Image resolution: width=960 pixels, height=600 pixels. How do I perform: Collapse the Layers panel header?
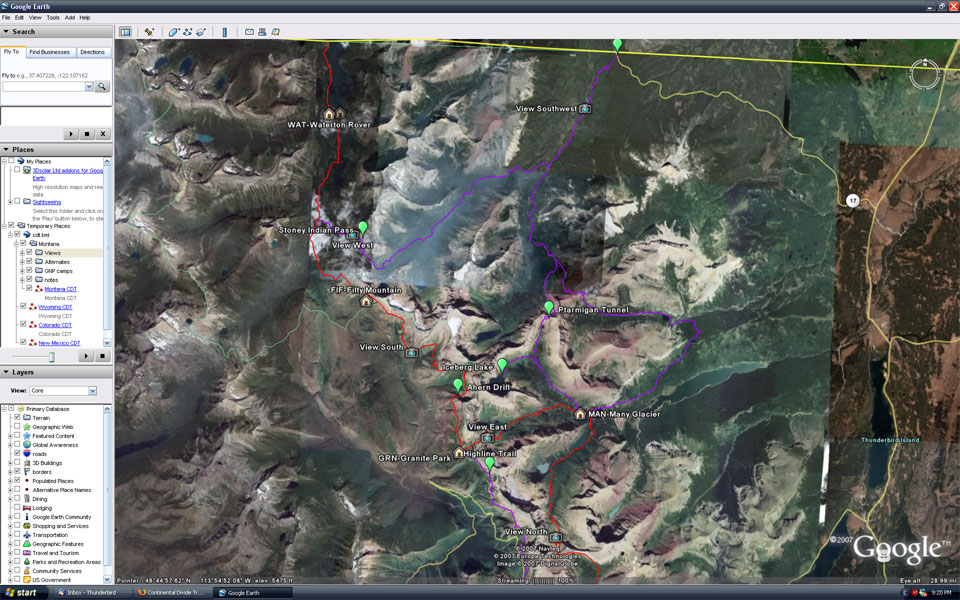point(56,372)
